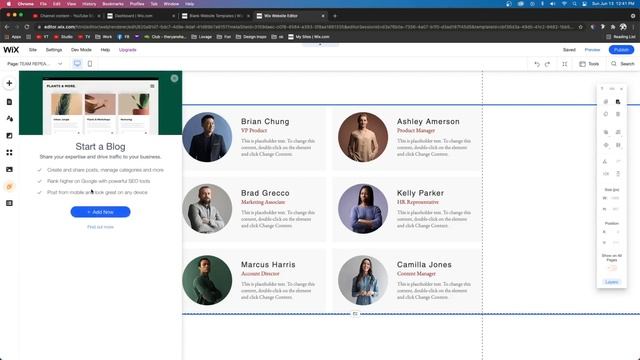Click the Publish button
Screen dimensions: 640x360
[621, 50]
